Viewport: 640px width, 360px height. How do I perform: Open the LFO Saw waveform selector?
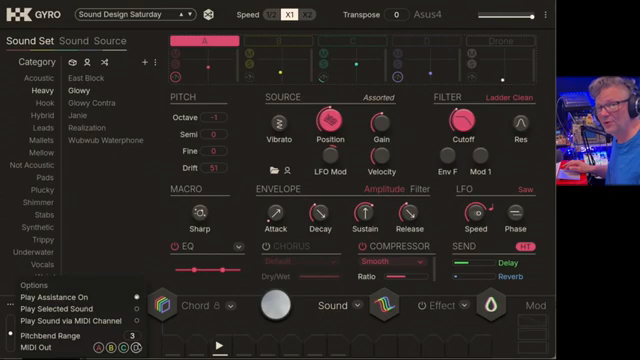click(x=525, y=189)
